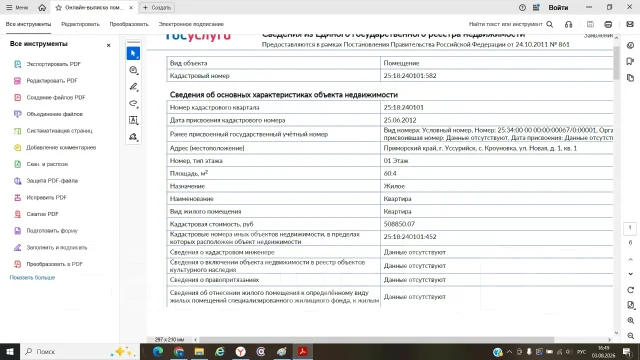This screenshot has height=360, width=640.
Task: Open the Adobe apps grid icon
Action: (536, 7)
